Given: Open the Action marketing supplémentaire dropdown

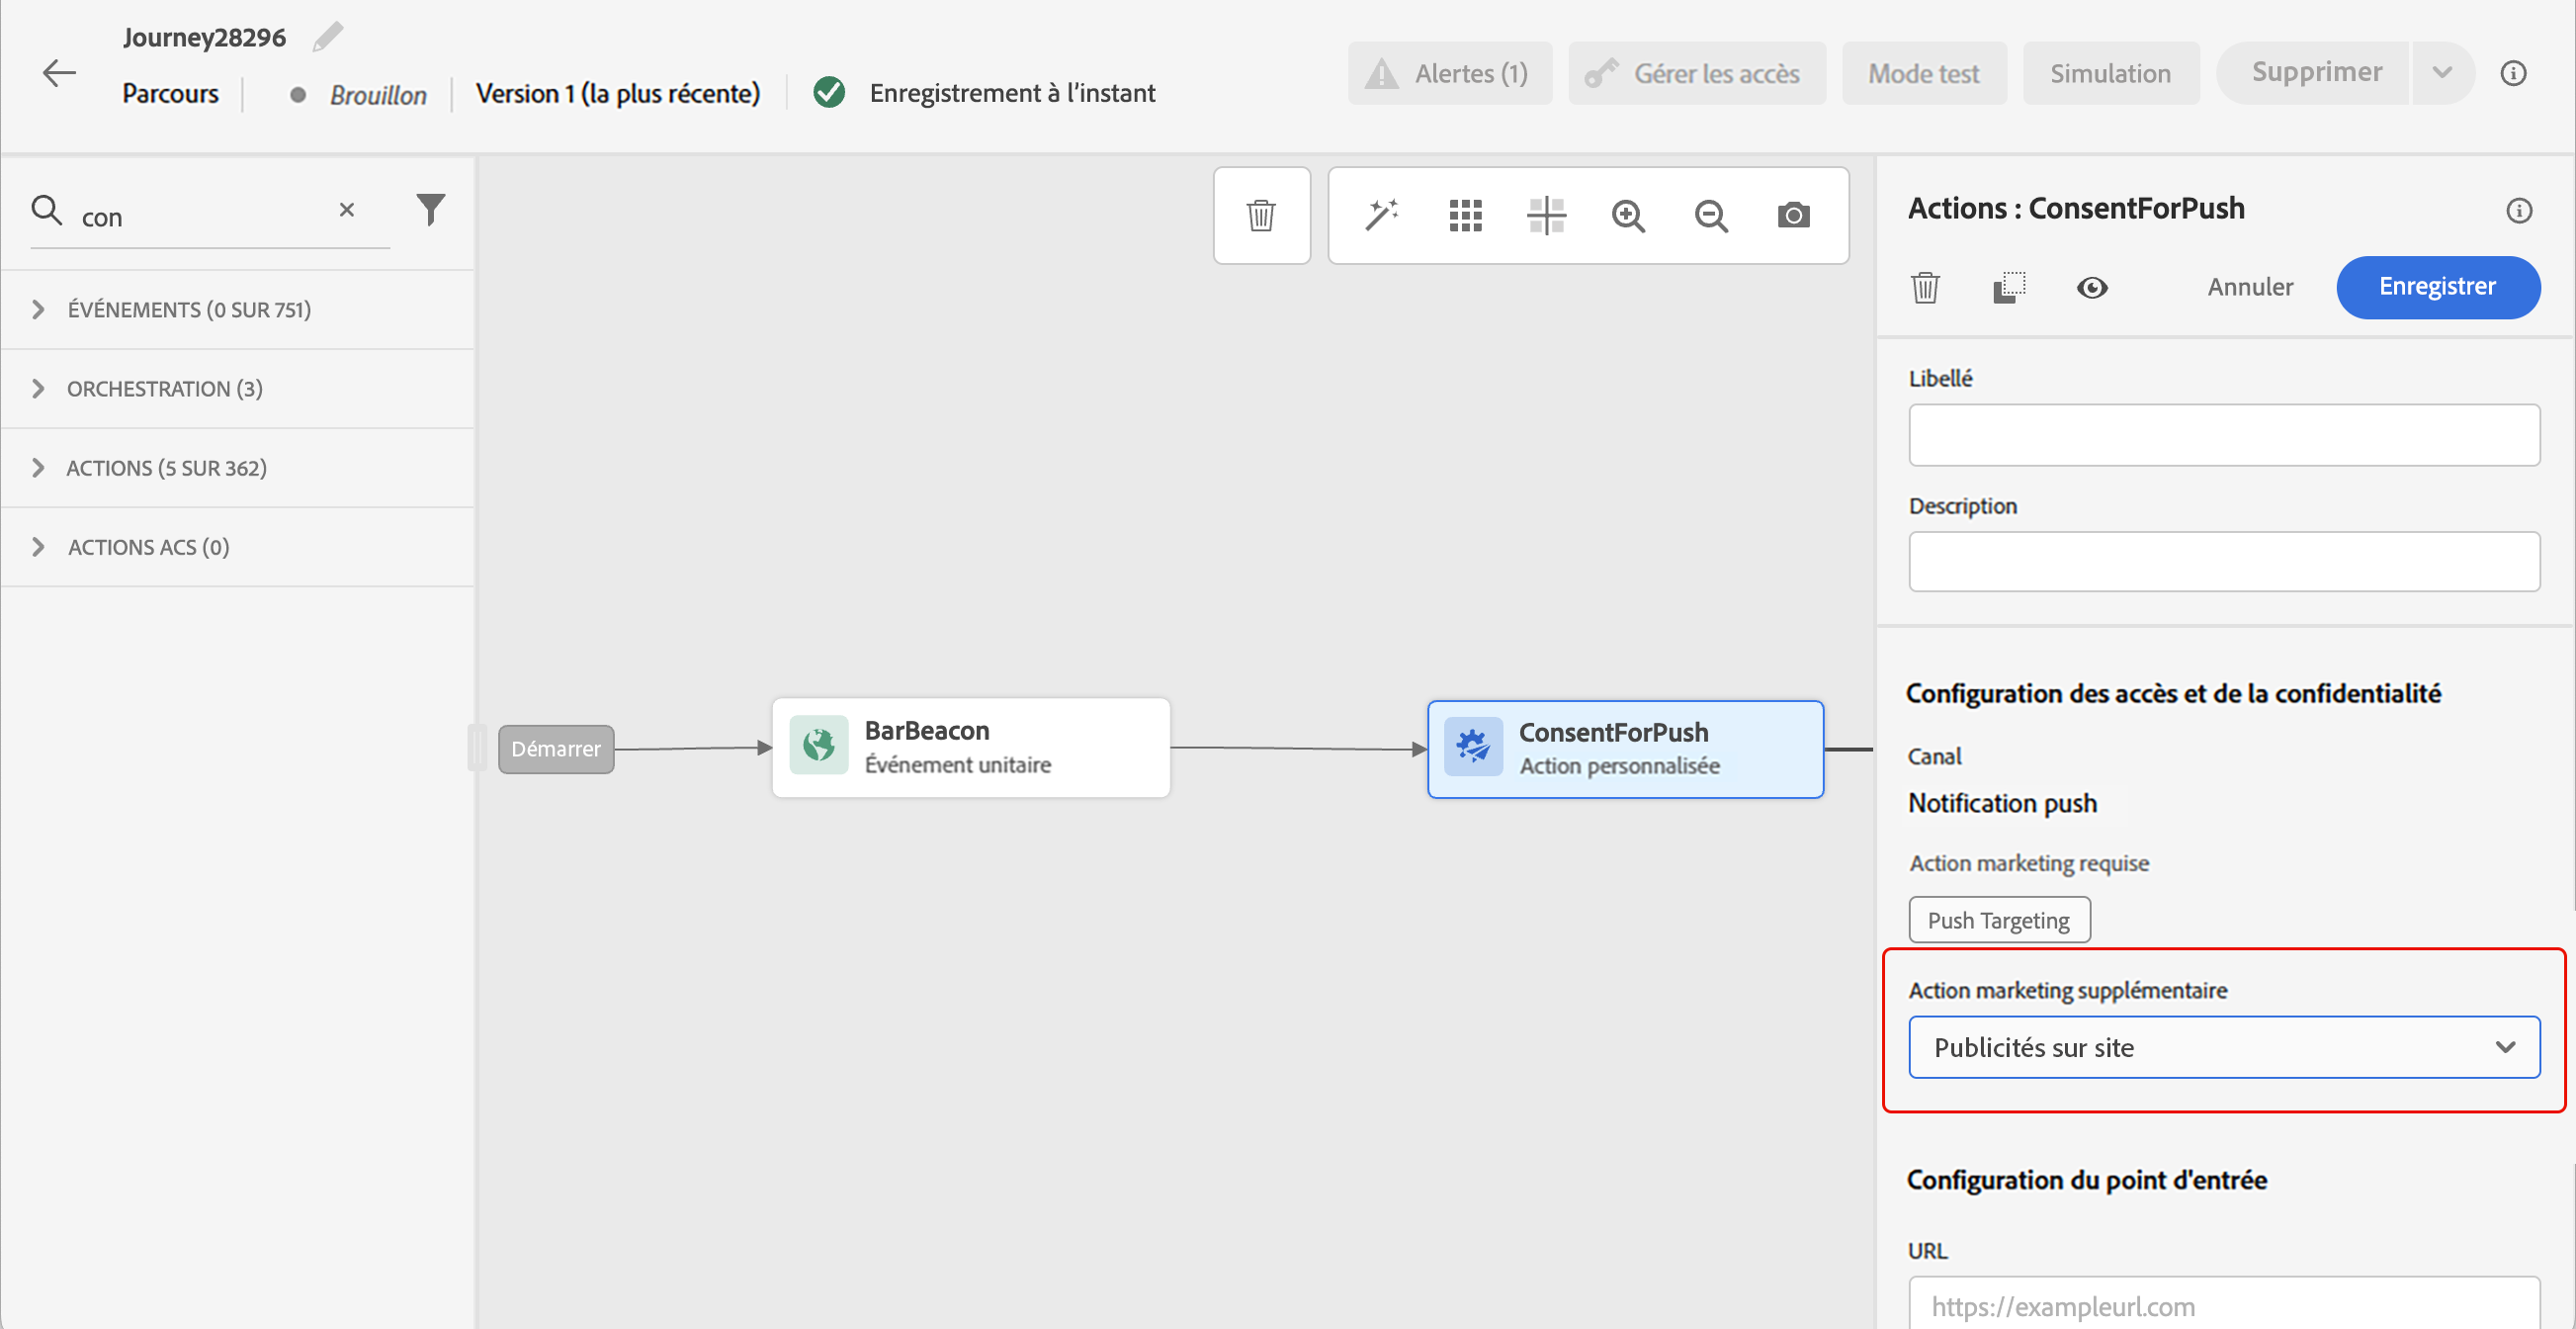Looking at the screenshot, I should click(x=2223, y=1047).
